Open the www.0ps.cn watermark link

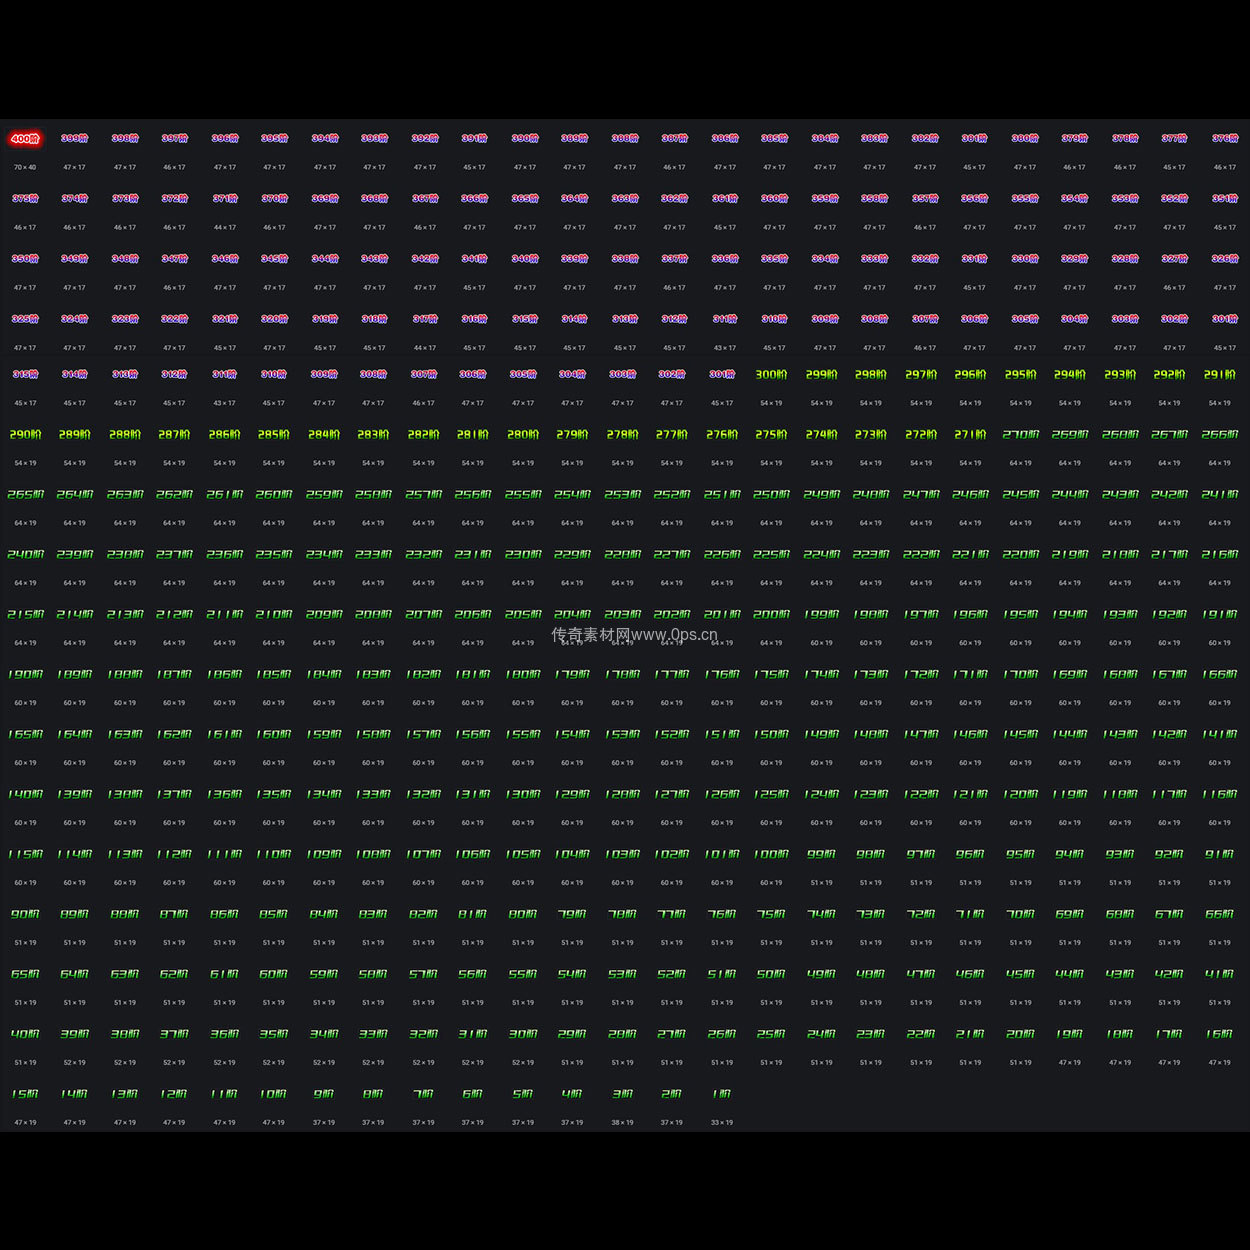click(634, 634)
